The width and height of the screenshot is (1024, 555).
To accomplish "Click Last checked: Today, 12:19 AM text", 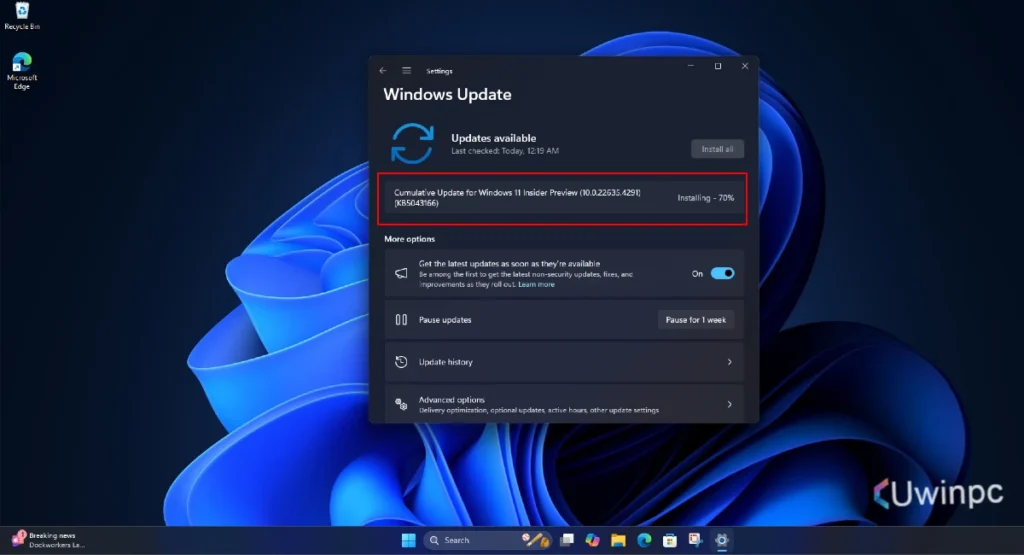I will point(505,151).
